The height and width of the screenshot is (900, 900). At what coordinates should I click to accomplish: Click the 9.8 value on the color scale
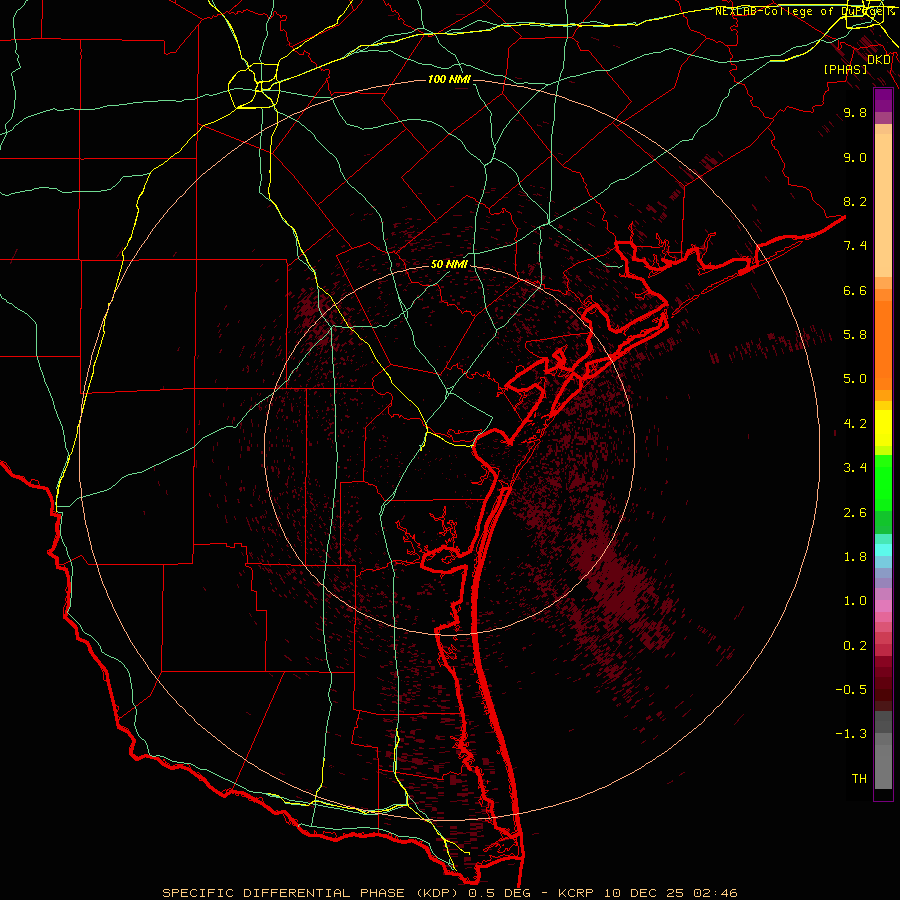[855, 112]
